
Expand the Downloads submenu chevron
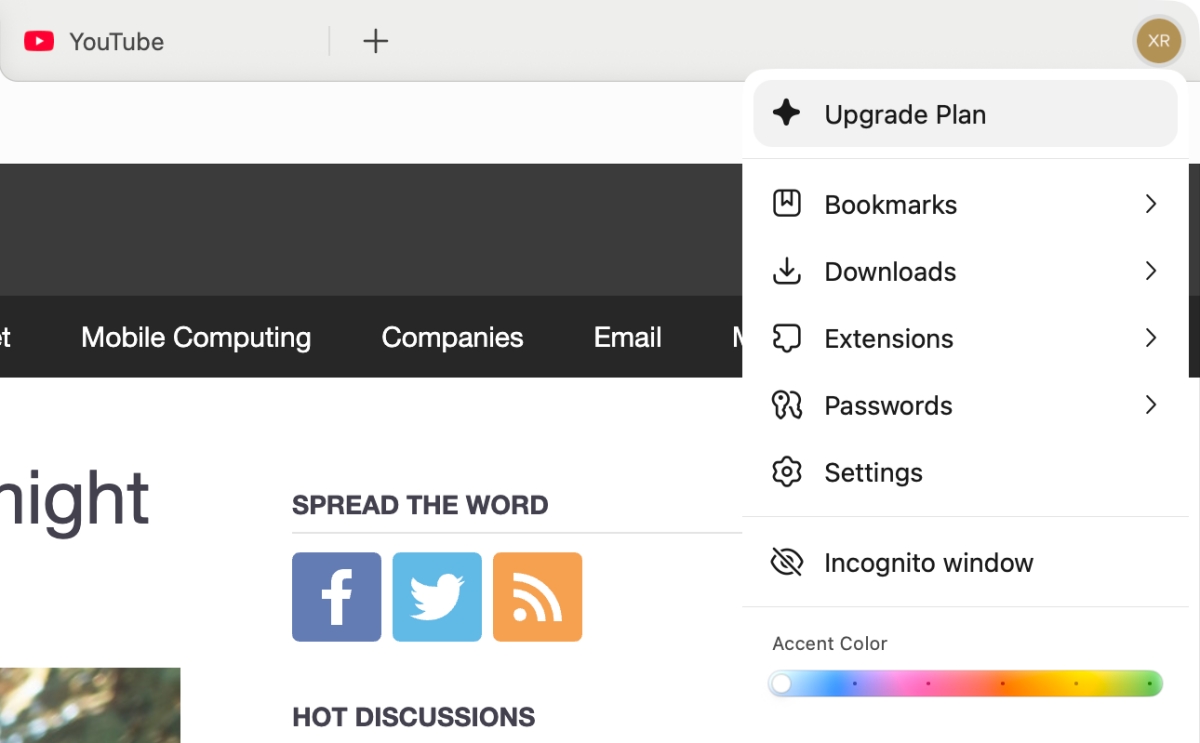point(1151,271)
